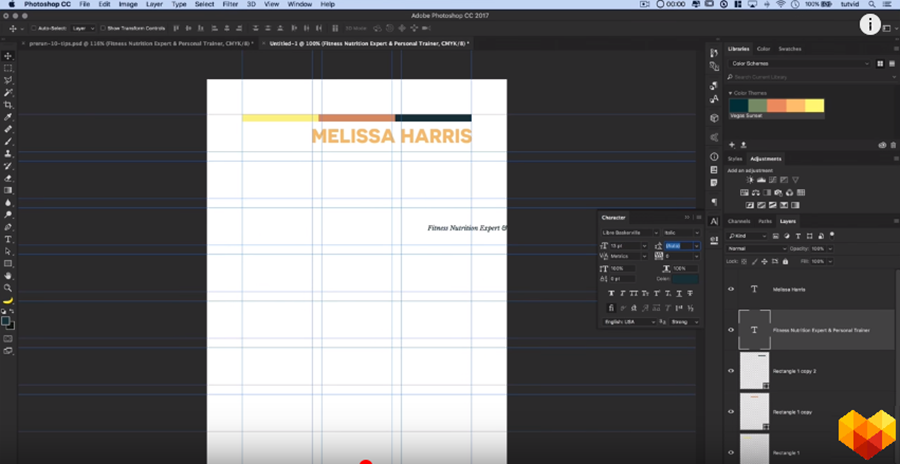The image size is (900, 464).
Task: Pick the Crop tool
Action: (x=8, y=105)
